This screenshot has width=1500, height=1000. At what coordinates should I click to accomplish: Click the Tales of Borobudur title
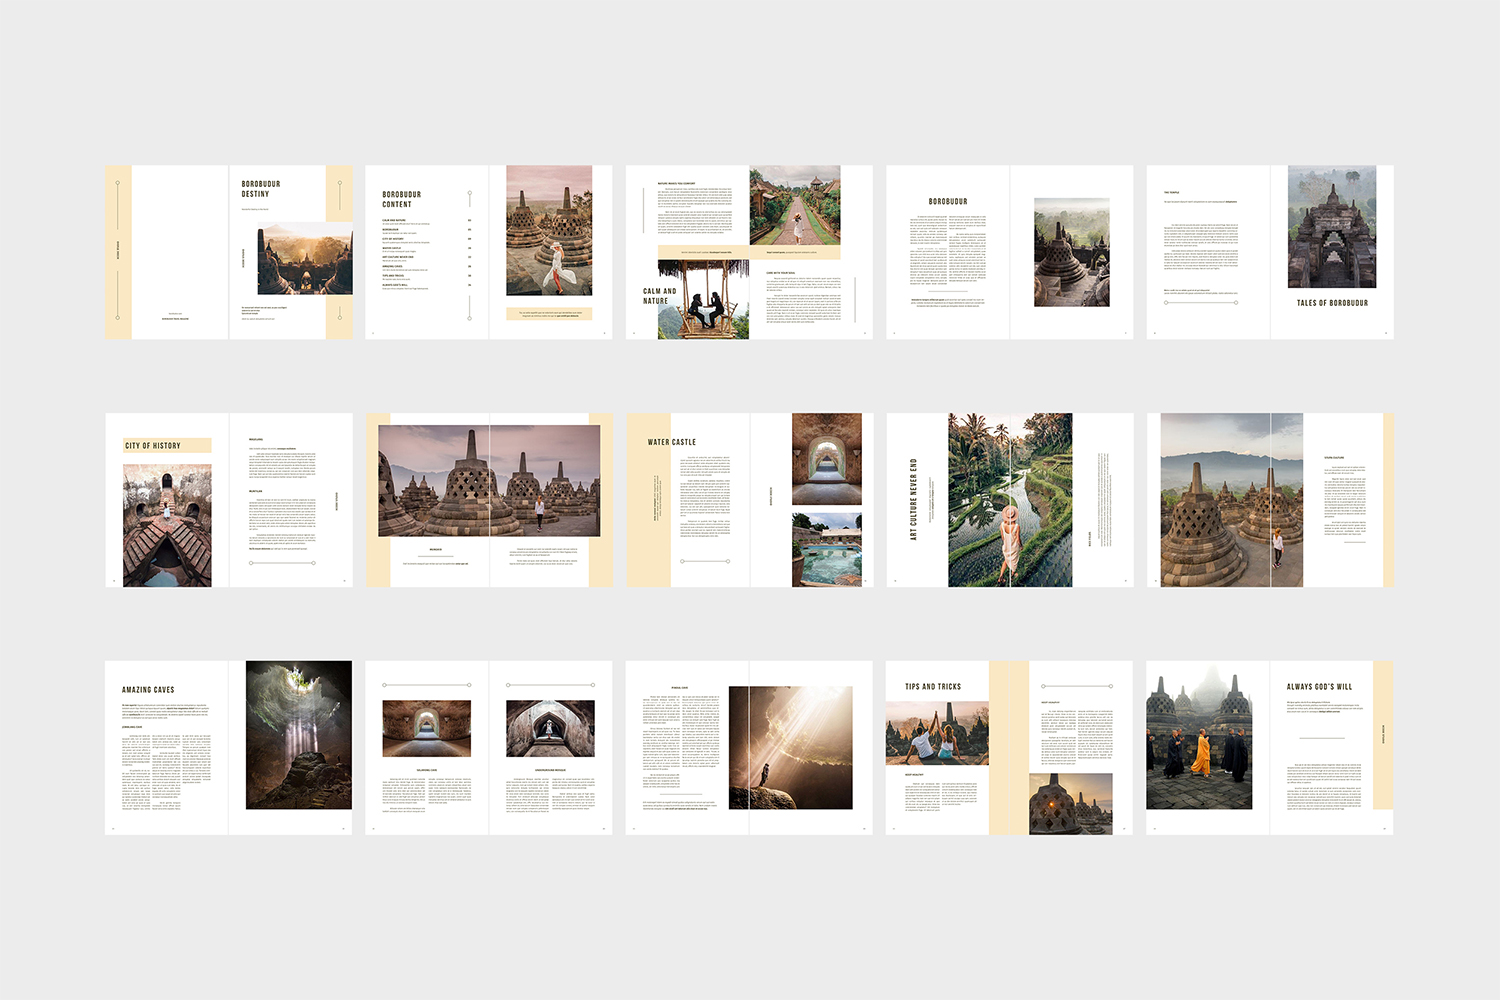1332,303
